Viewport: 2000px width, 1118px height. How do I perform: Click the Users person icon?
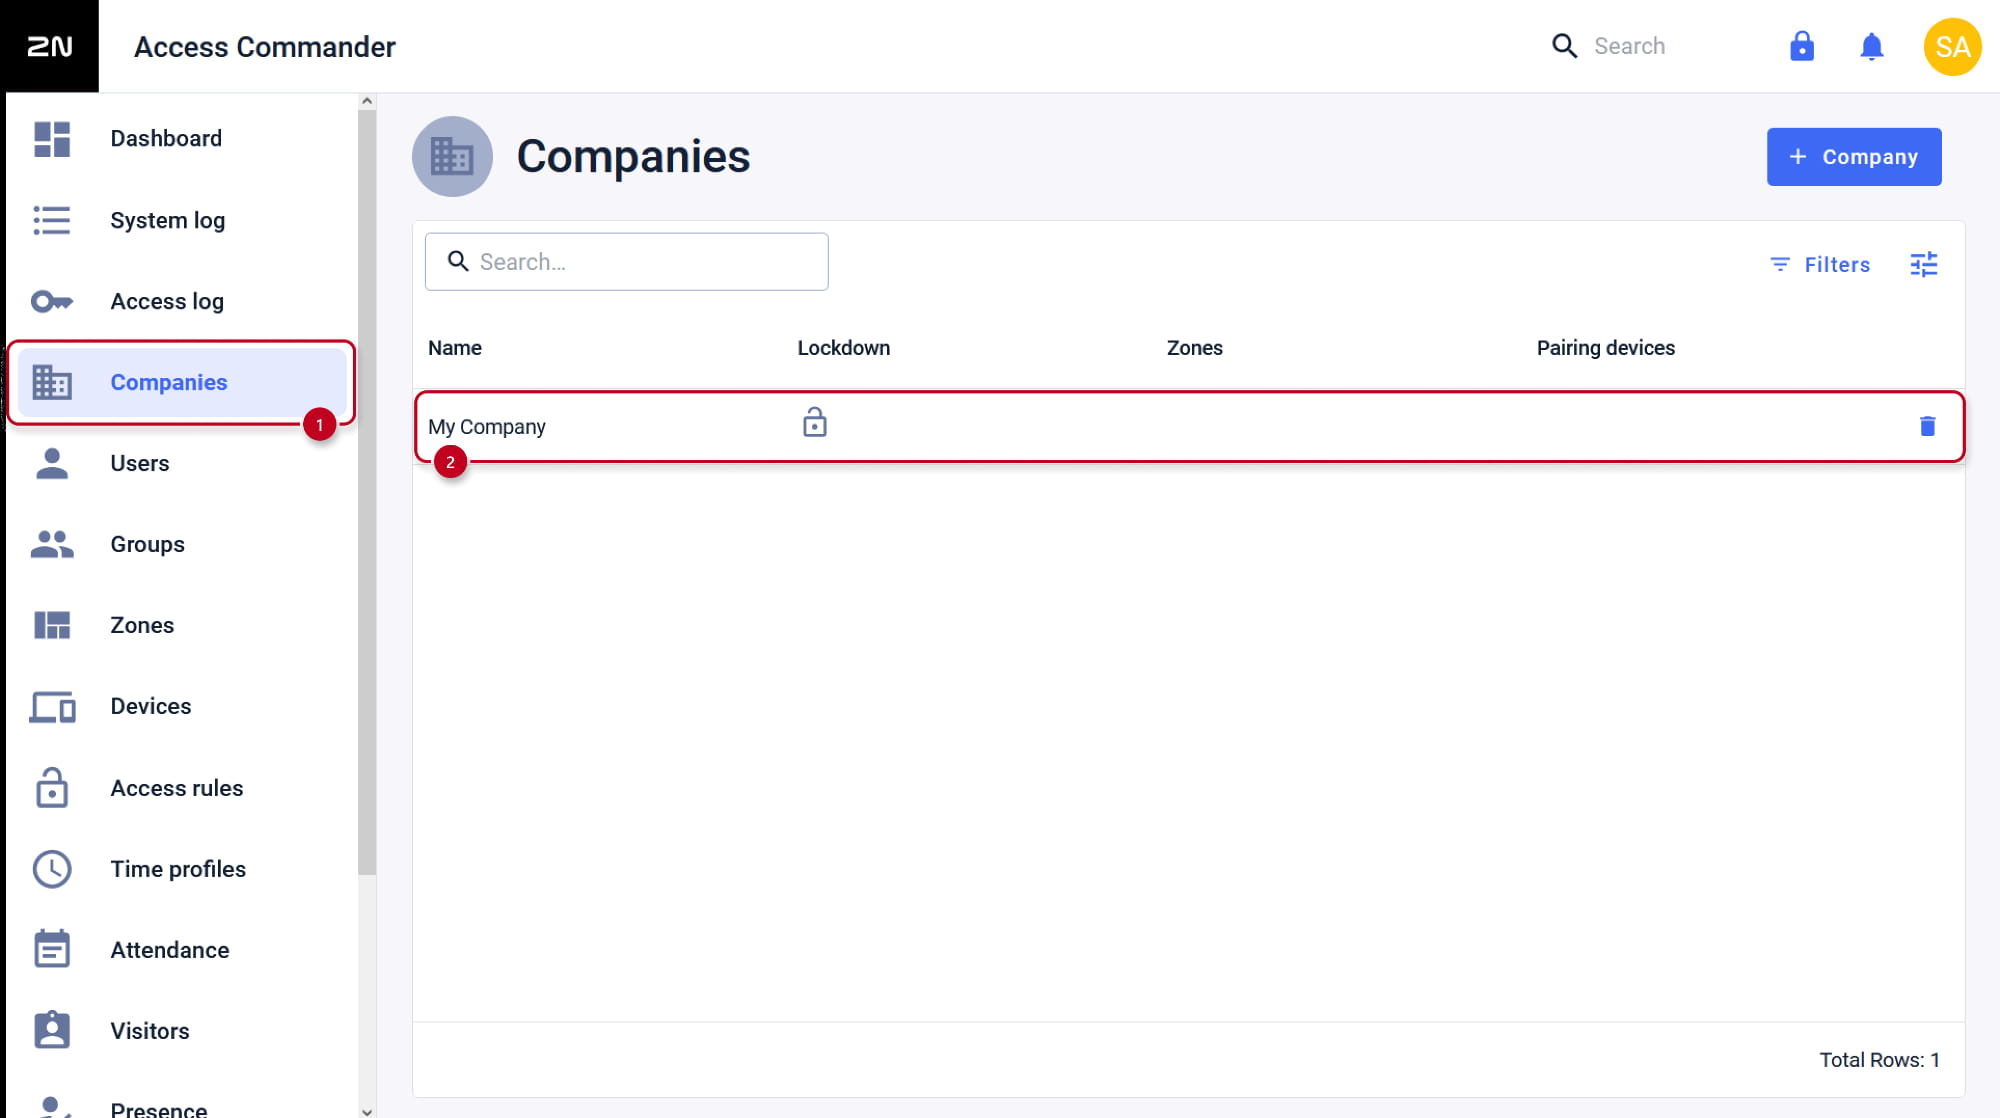(52, 463)
